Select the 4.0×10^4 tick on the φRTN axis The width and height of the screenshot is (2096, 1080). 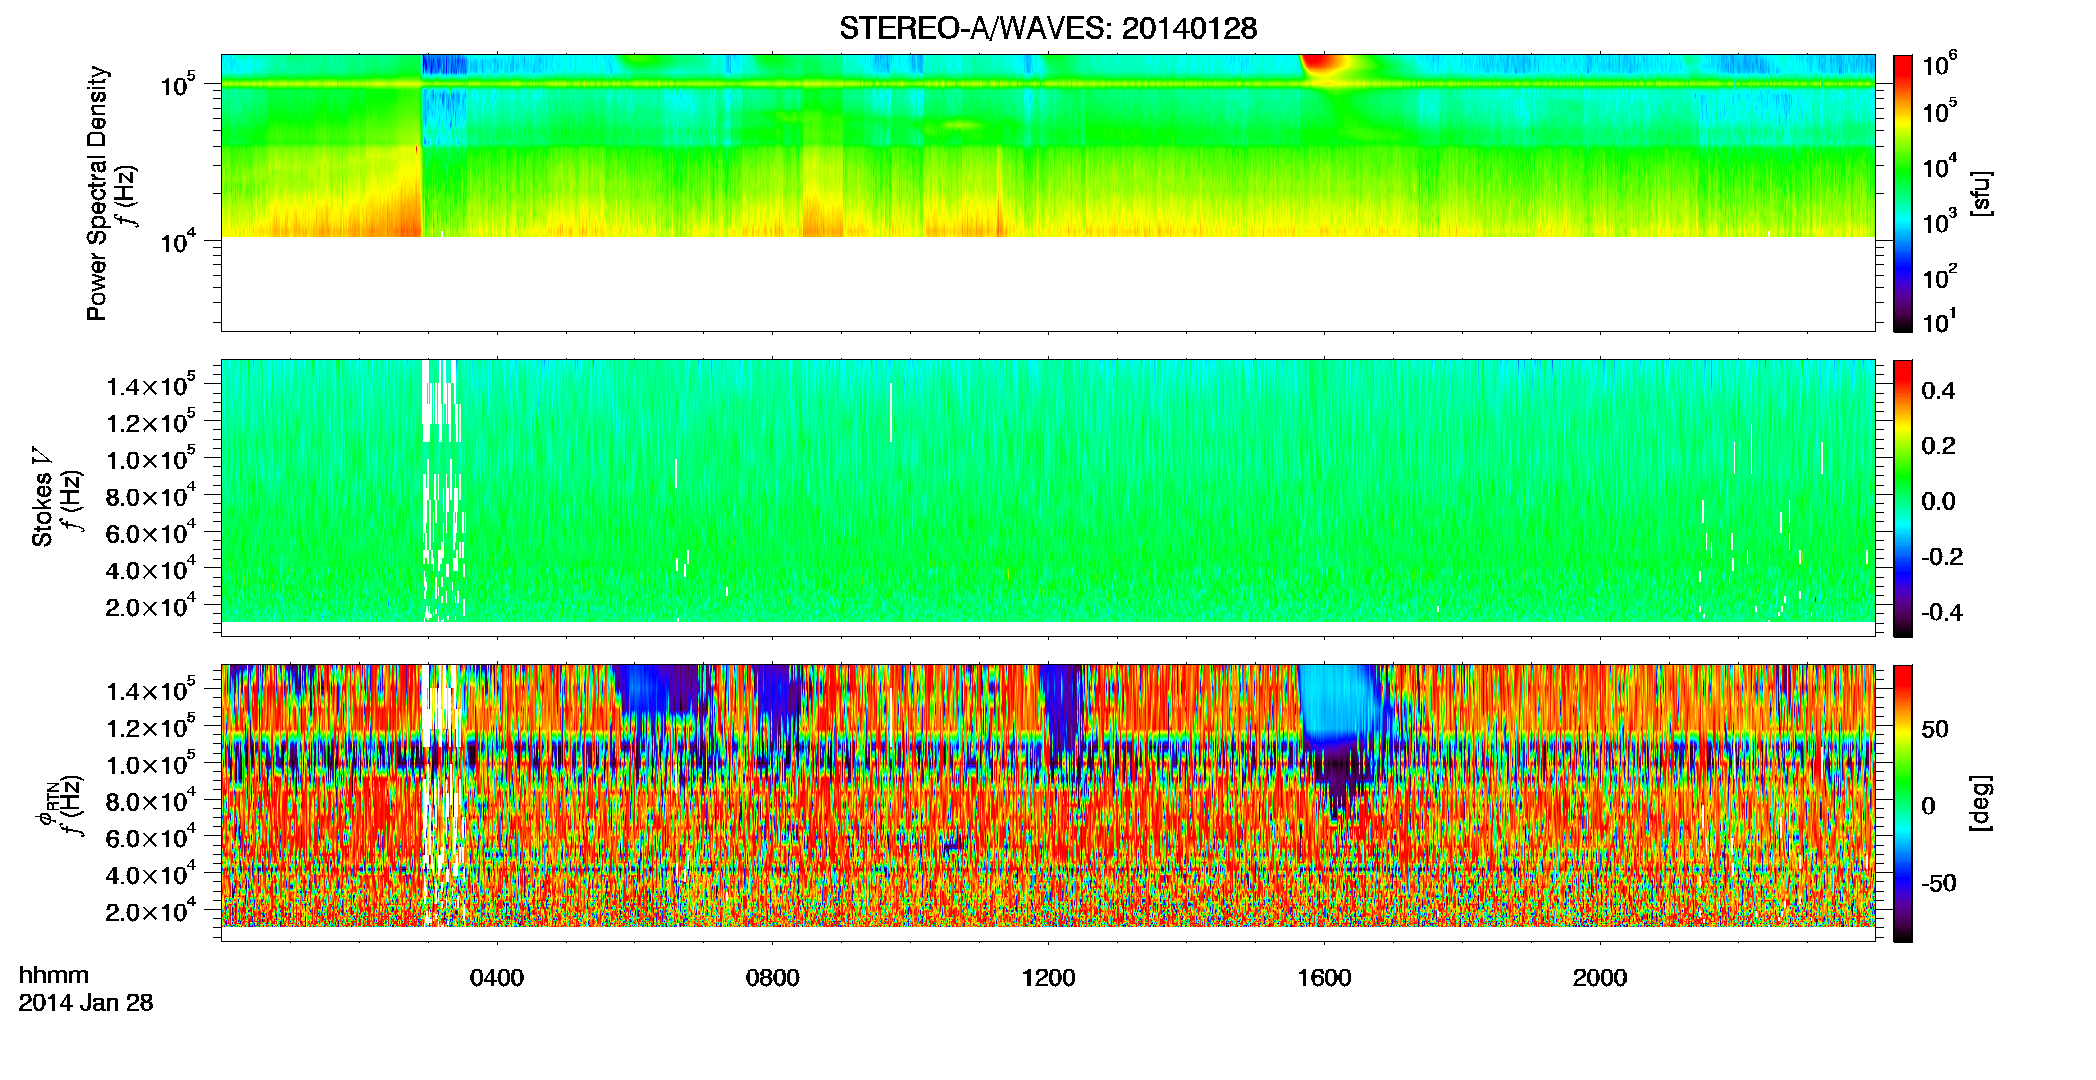tap(151, 875)
